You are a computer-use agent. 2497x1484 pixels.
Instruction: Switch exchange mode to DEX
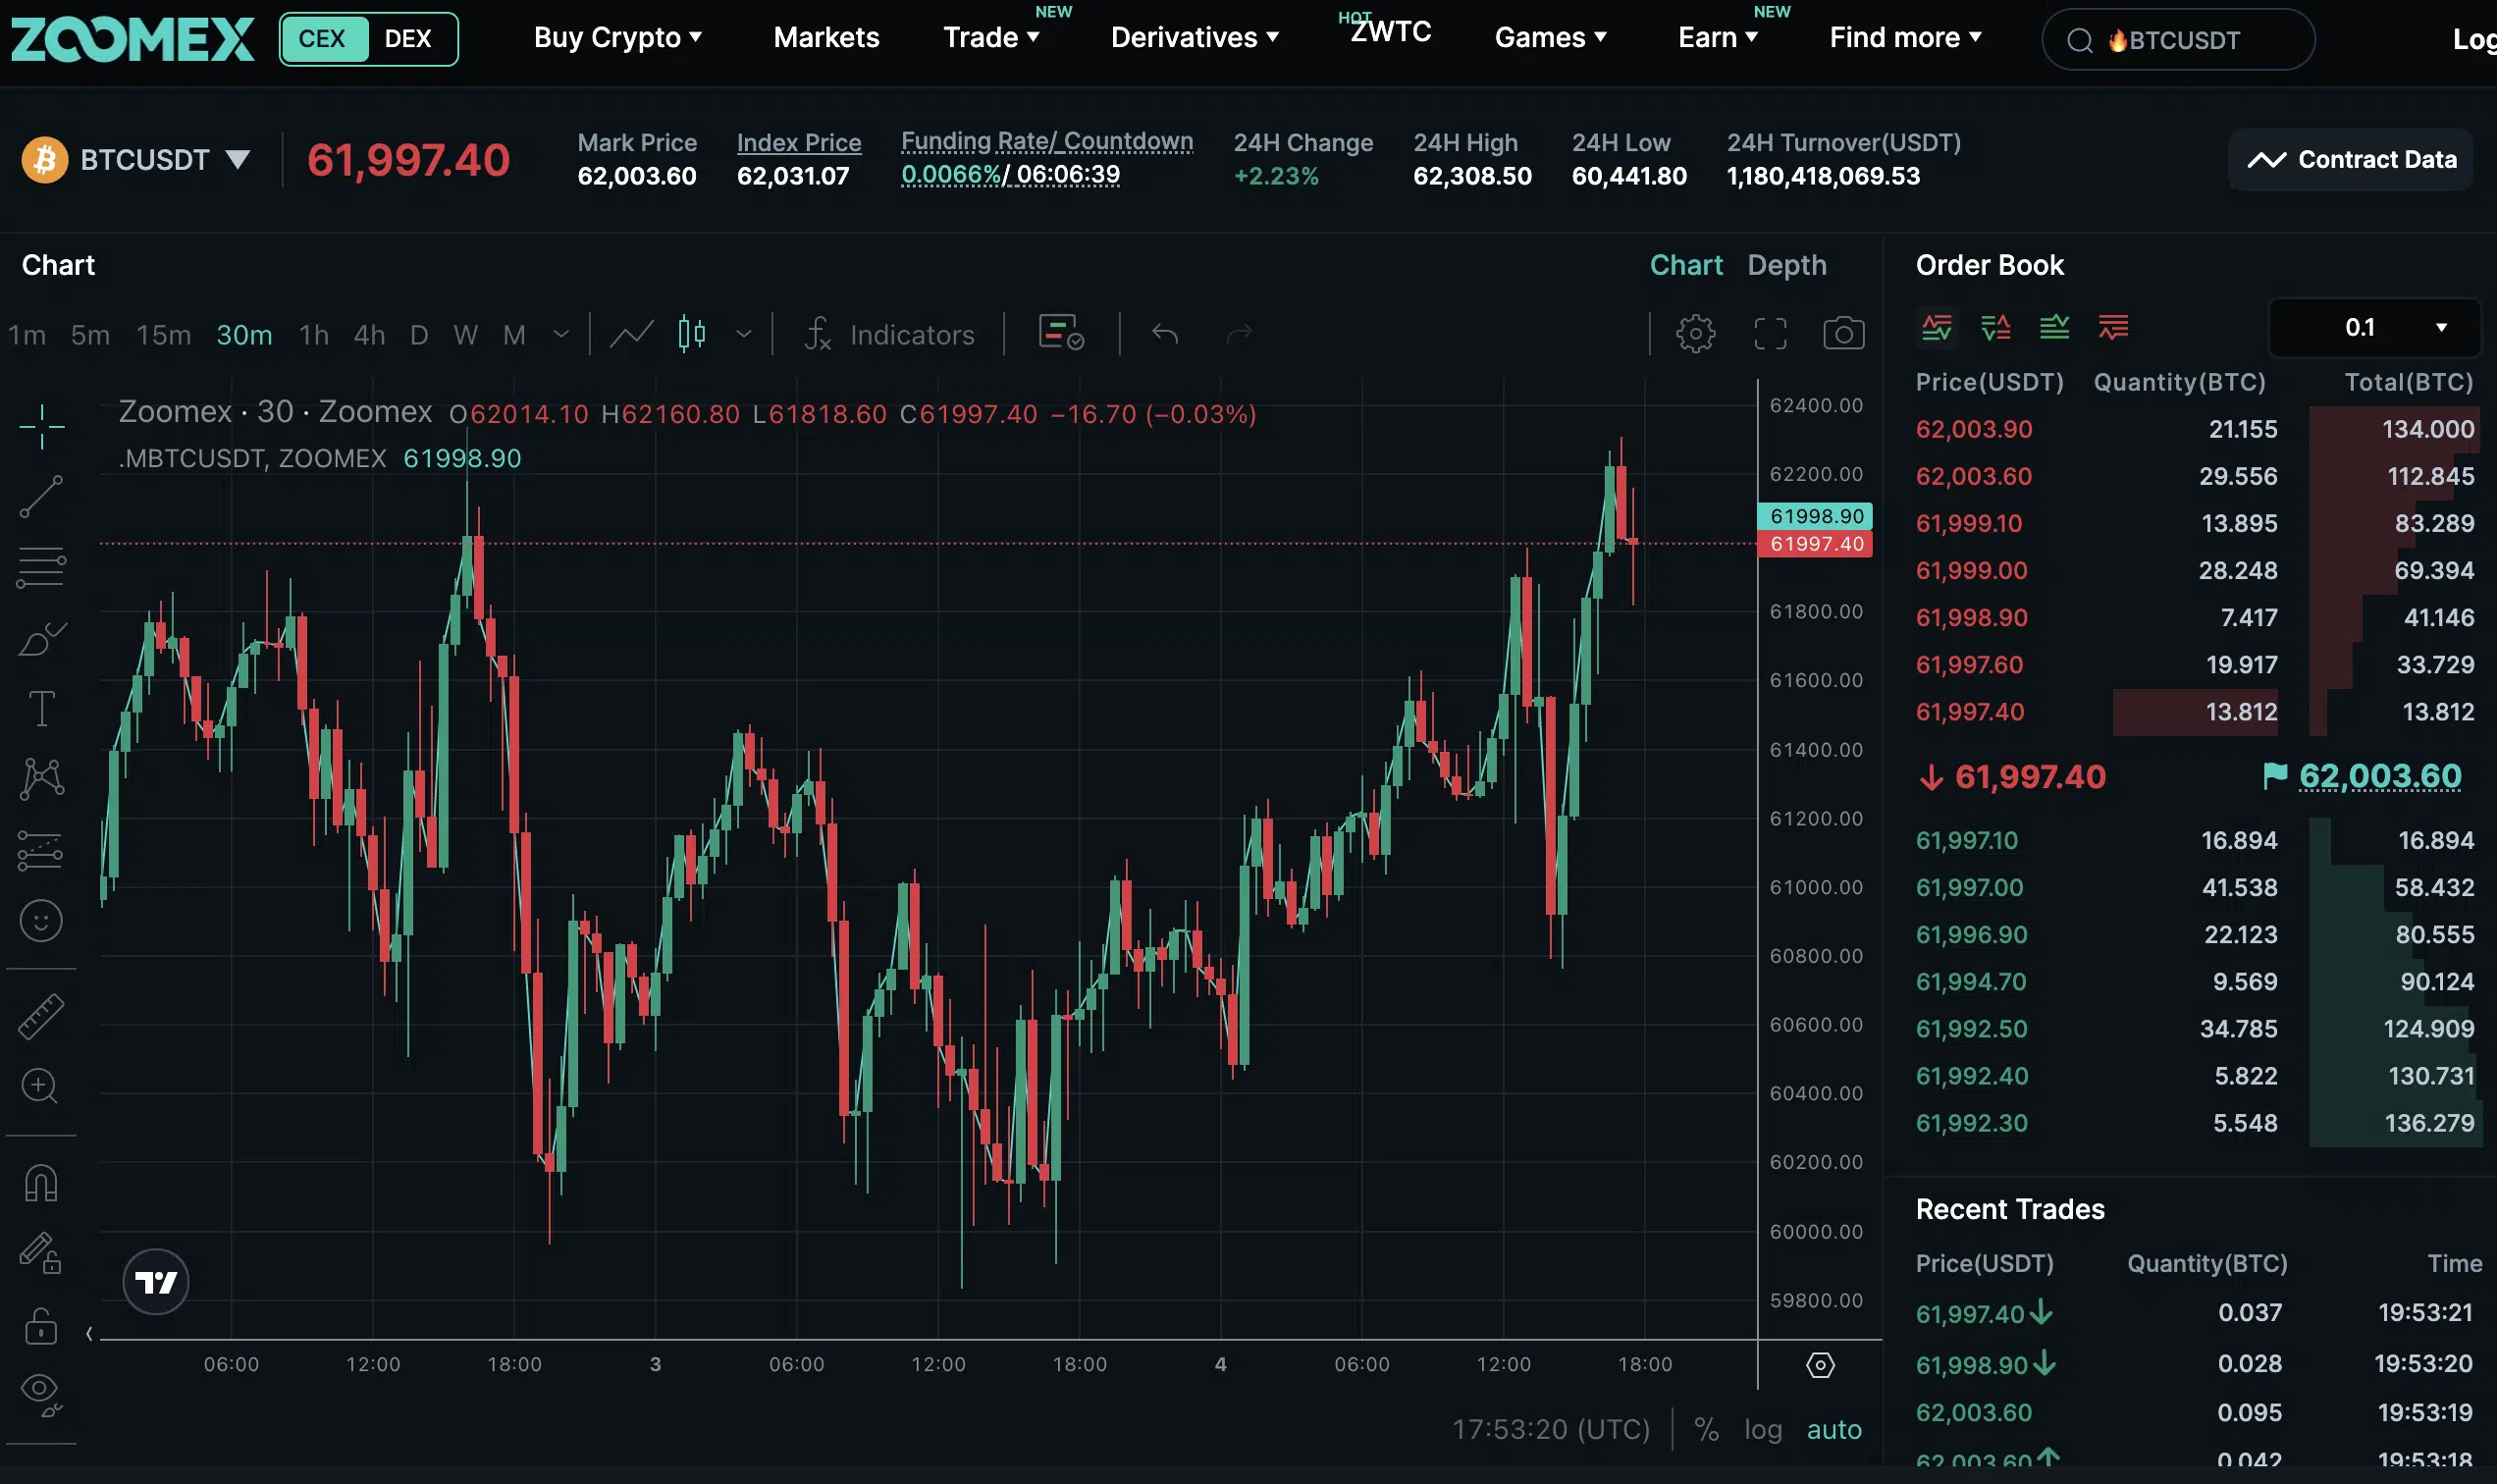pos(408,39)
